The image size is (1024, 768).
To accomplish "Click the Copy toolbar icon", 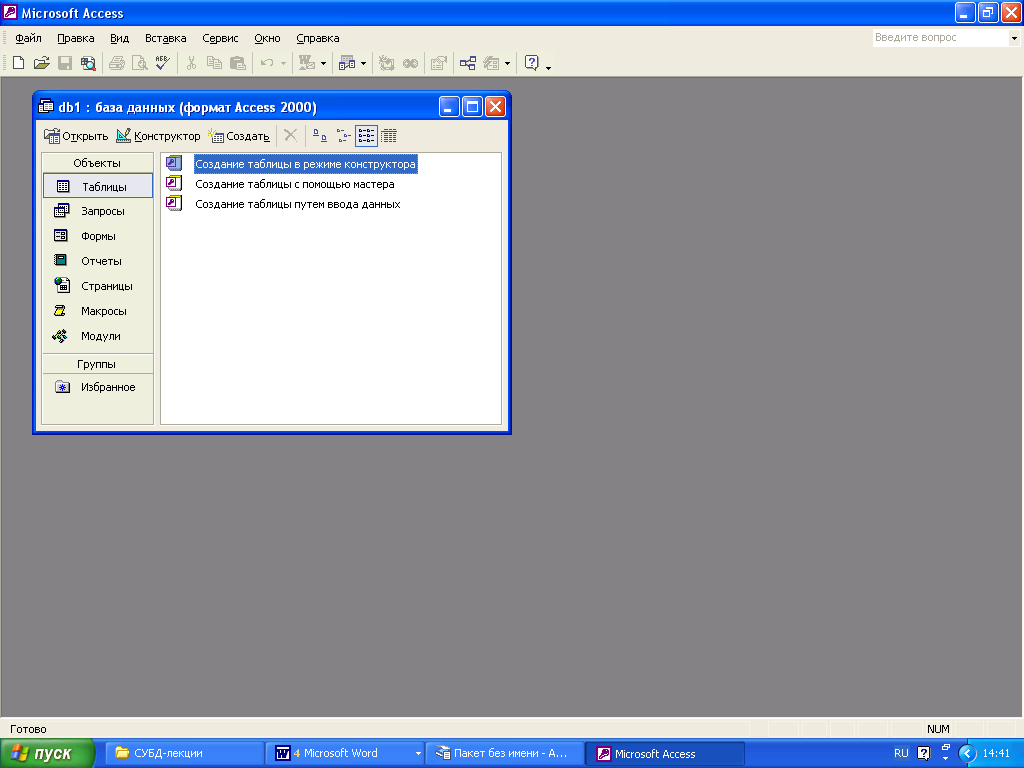I will [214, 63].
